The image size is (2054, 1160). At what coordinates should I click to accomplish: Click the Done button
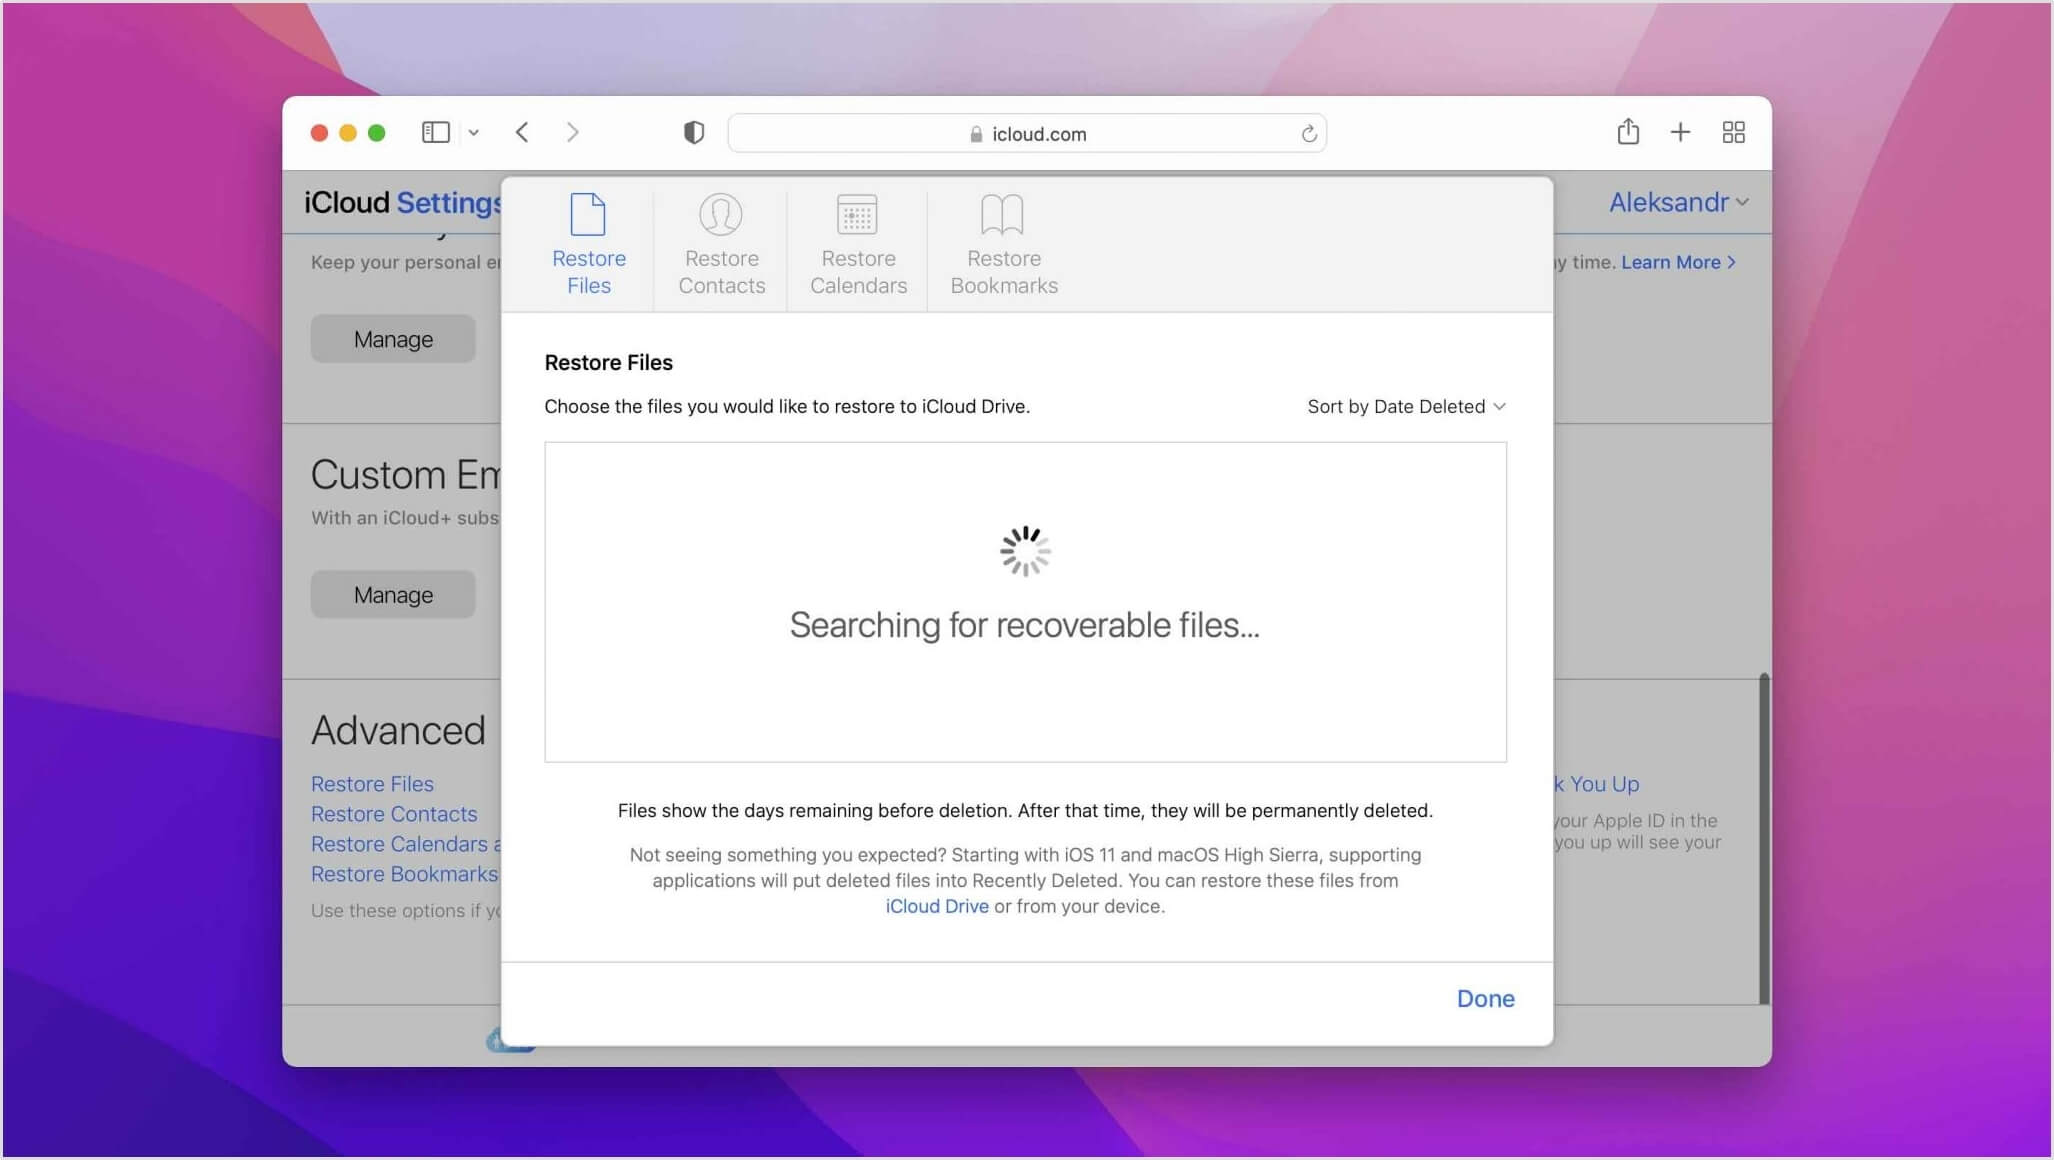(1485, 998)
